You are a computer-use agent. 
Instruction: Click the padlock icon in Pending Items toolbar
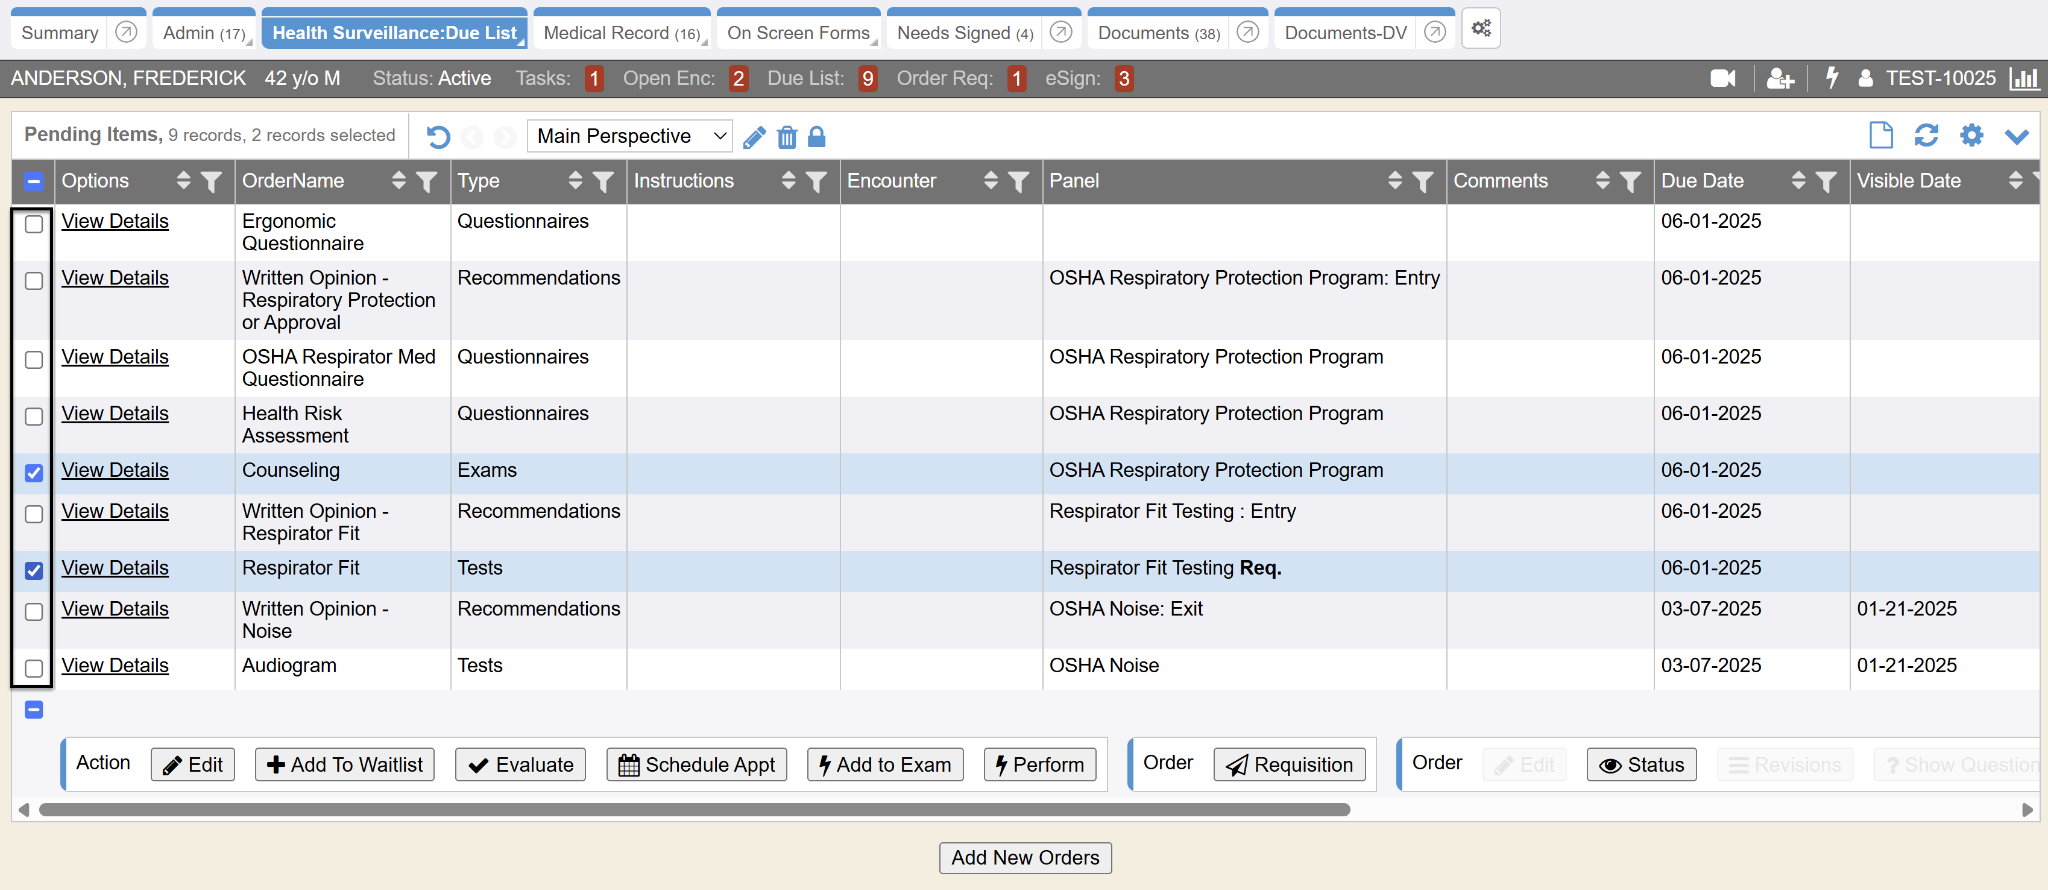click(x=817, y=137)
